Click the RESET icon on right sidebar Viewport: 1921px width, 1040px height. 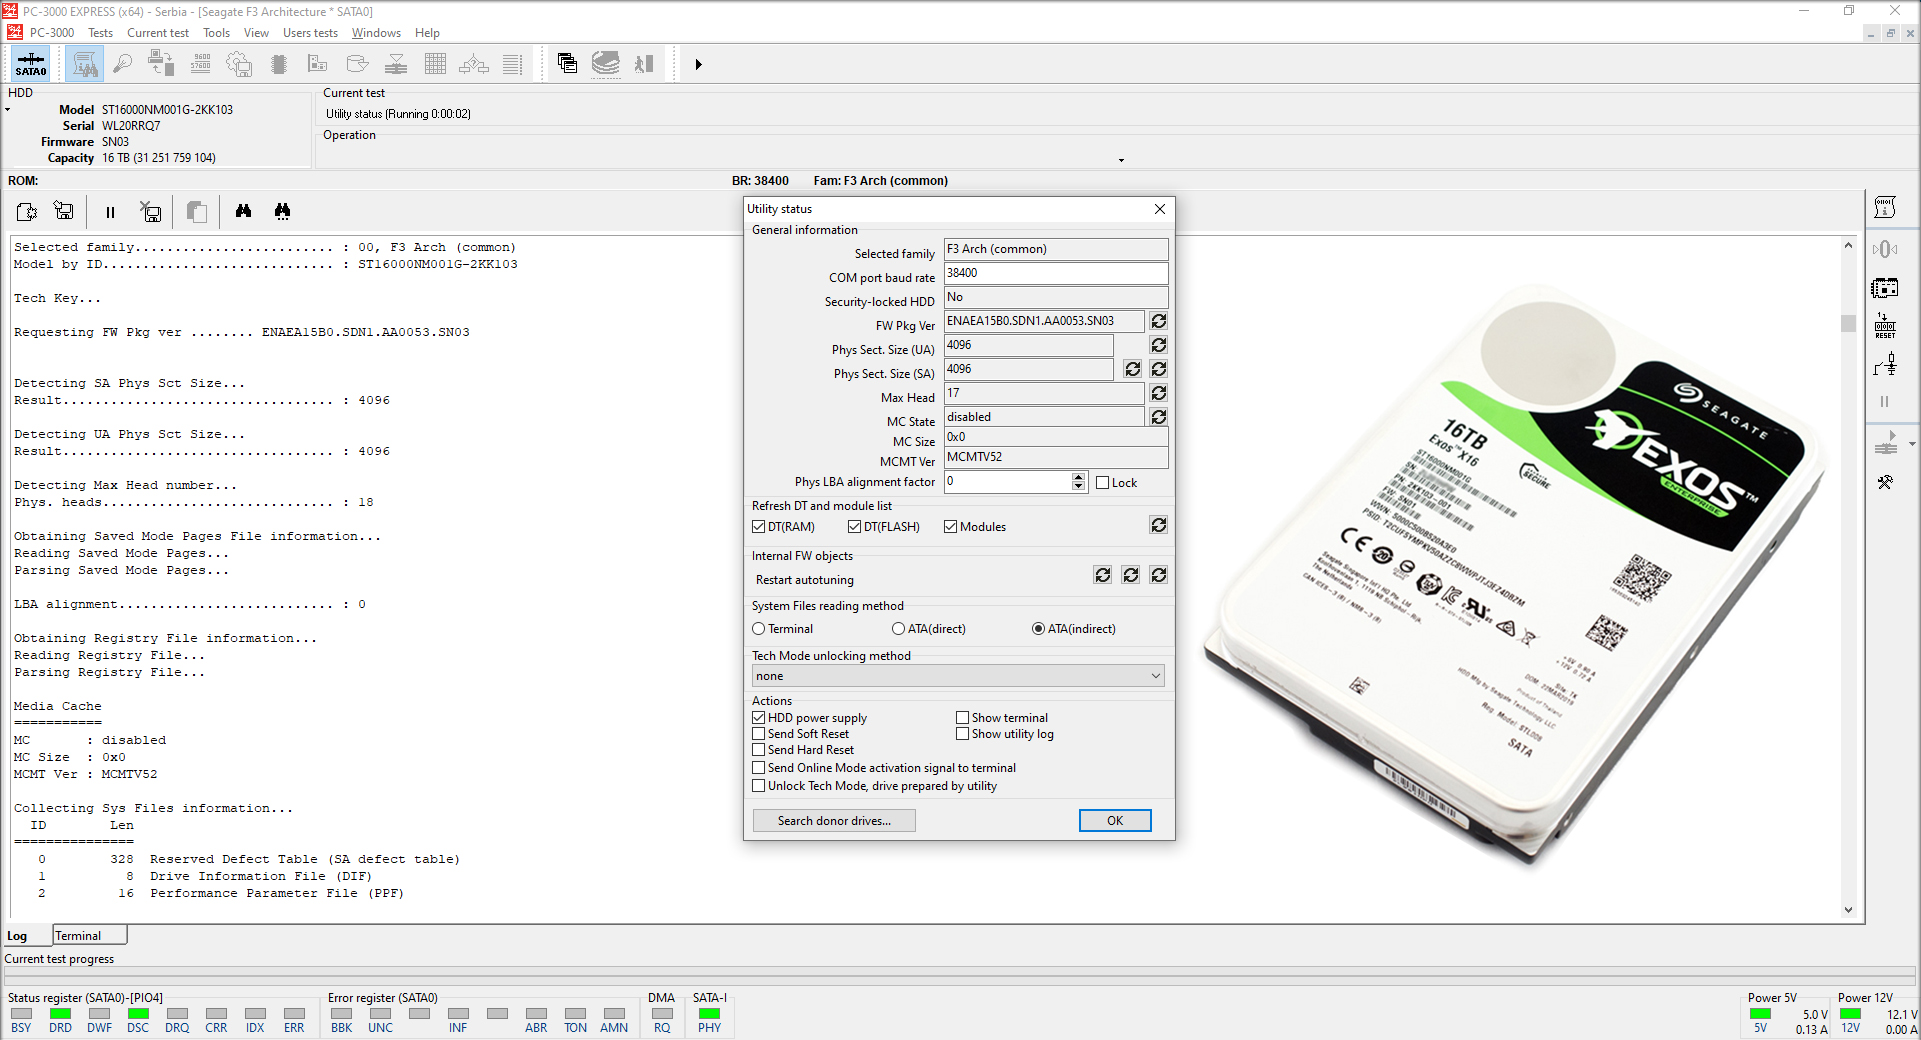tap(1885, 327)
